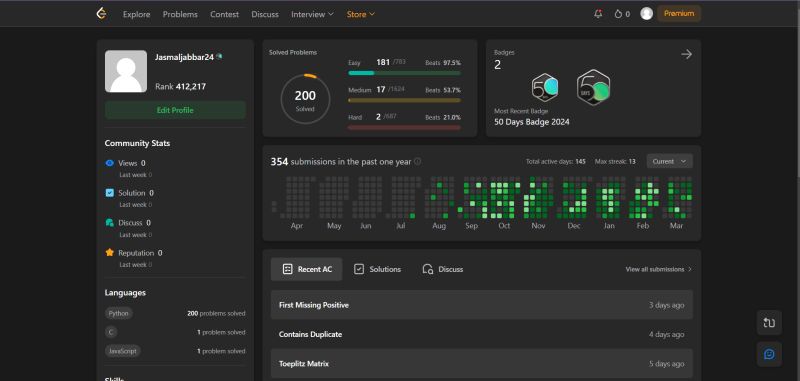Open the notifications bell icon
800x381 pixels.
tap(598, 14)
